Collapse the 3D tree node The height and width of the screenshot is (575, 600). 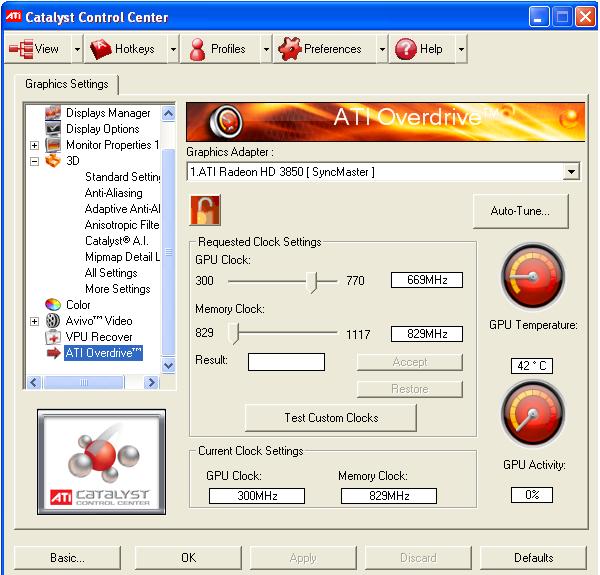click(x=34, y=161)
